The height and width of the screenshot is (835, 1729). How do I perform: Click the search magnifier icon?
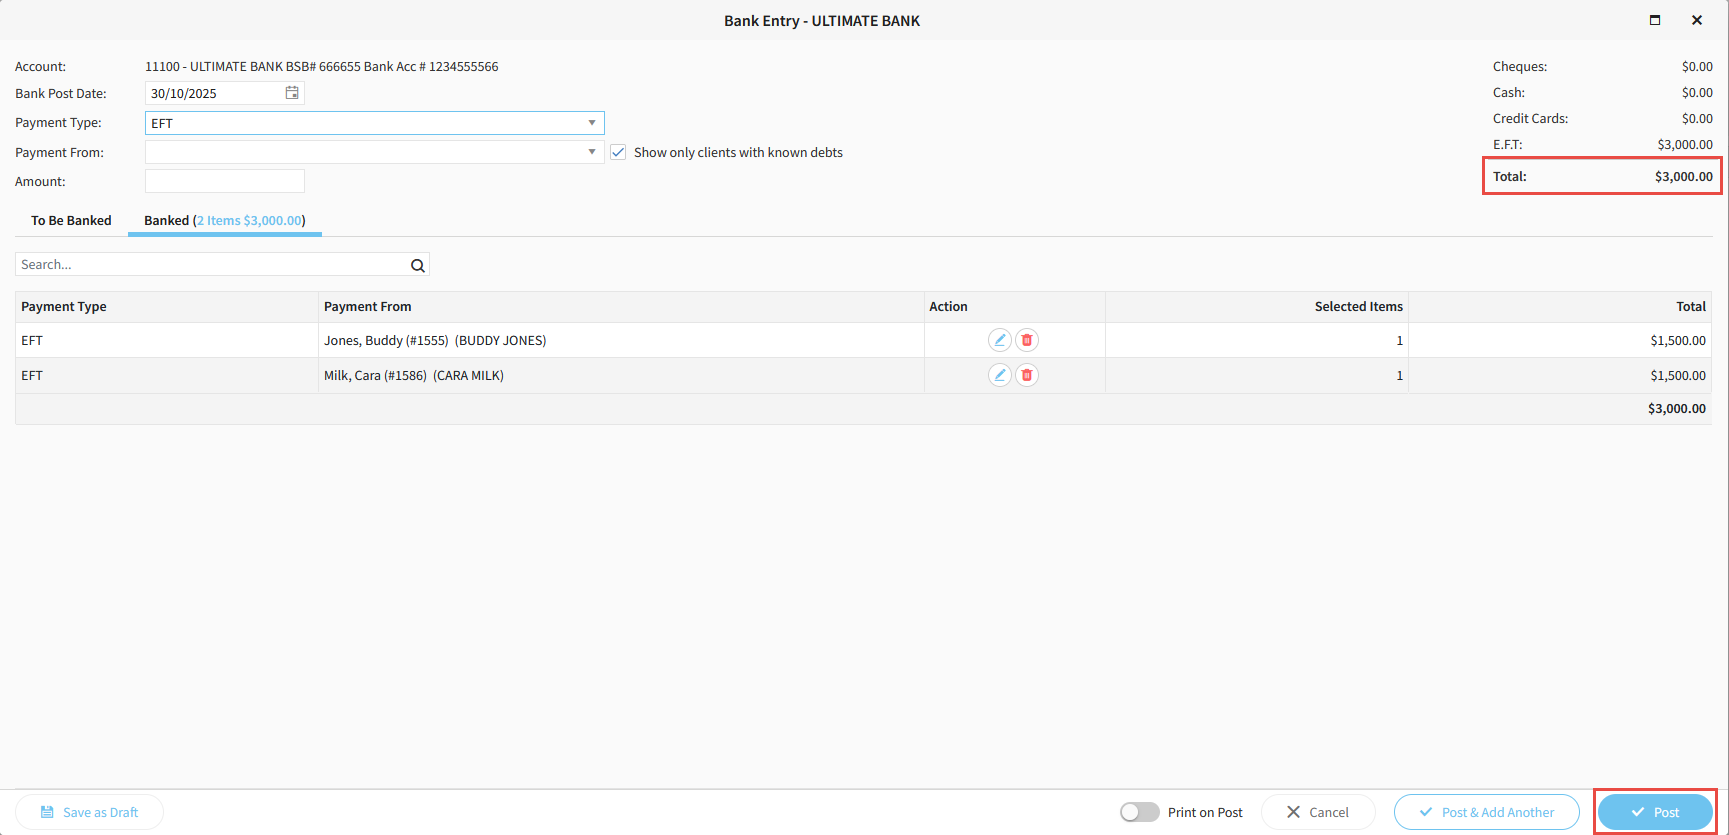tap(418, 265)
